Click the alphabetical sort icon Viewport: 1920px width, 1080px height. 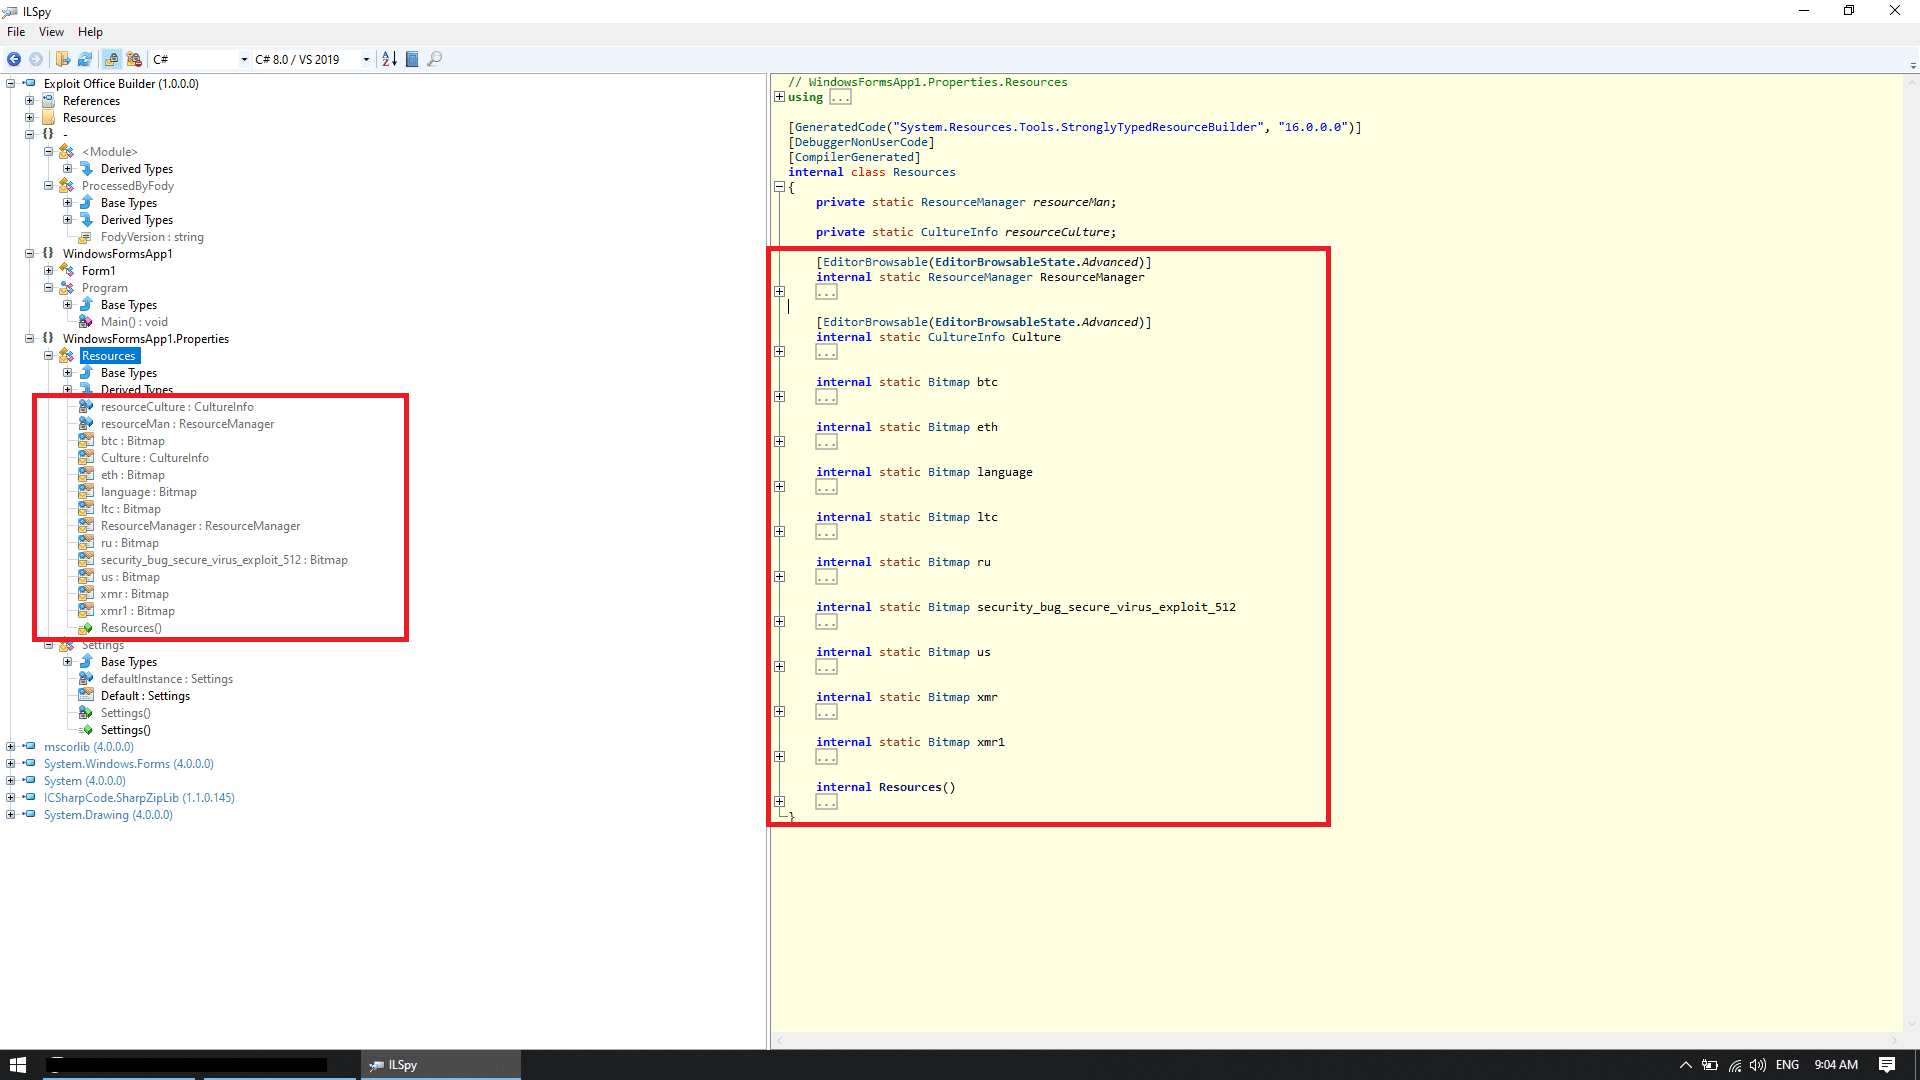(389, 59)
